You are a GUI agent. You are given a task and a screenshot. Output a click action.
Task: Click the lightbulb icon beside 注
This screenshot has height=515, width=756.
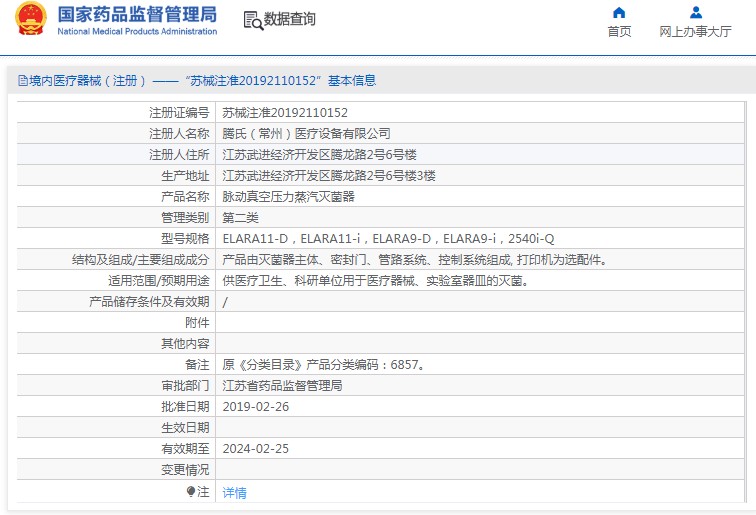[x=191, y=492]
